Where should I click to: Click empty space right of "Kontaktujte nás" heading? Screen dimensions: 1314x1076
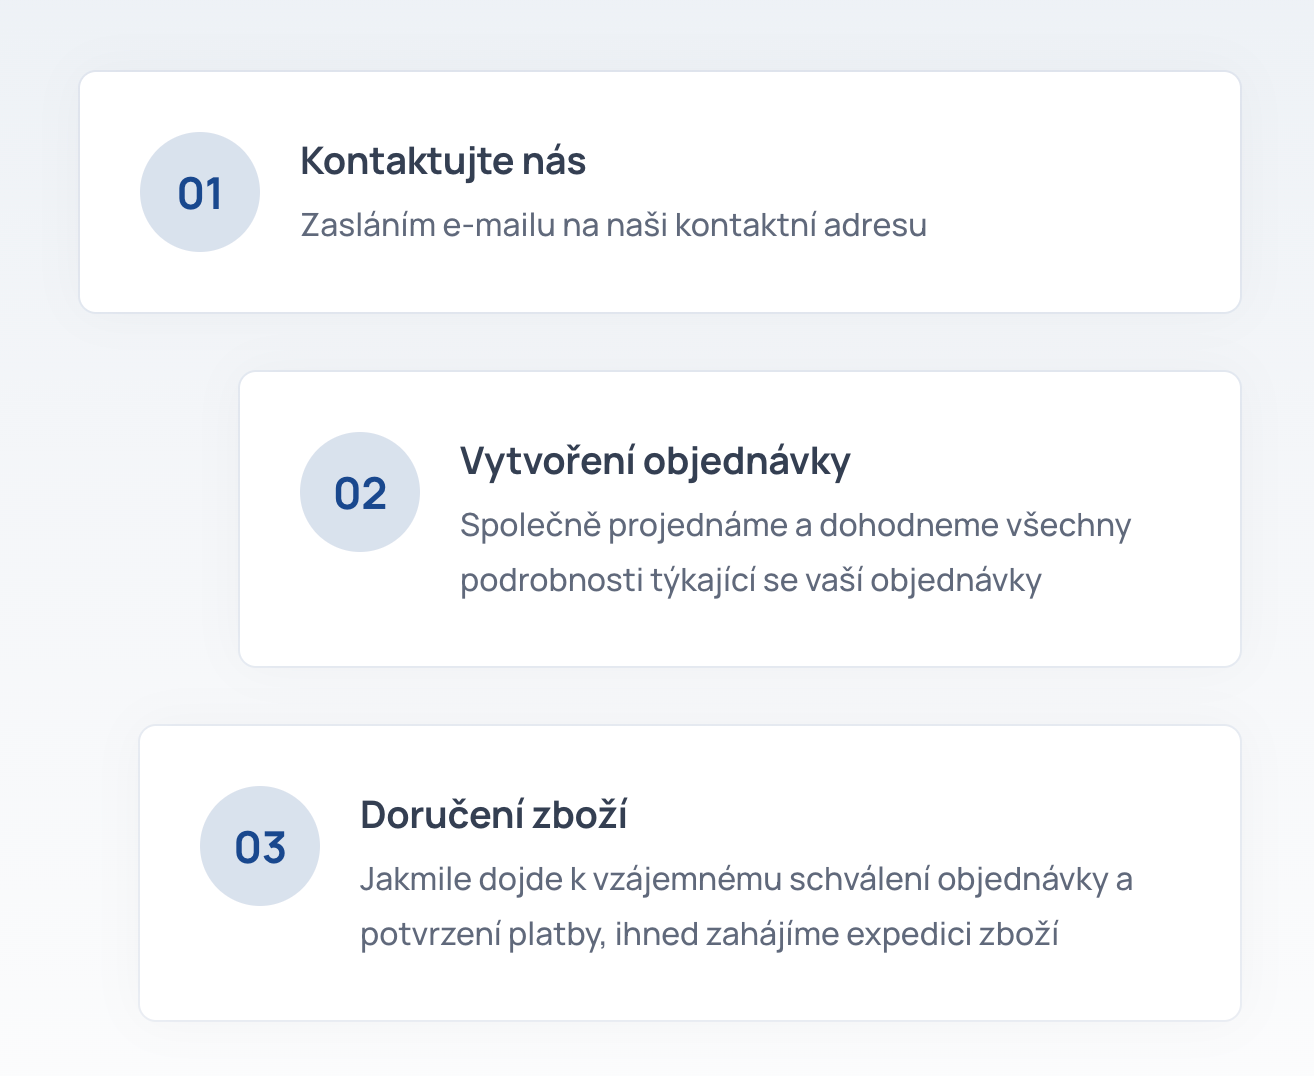pos(900,161)
